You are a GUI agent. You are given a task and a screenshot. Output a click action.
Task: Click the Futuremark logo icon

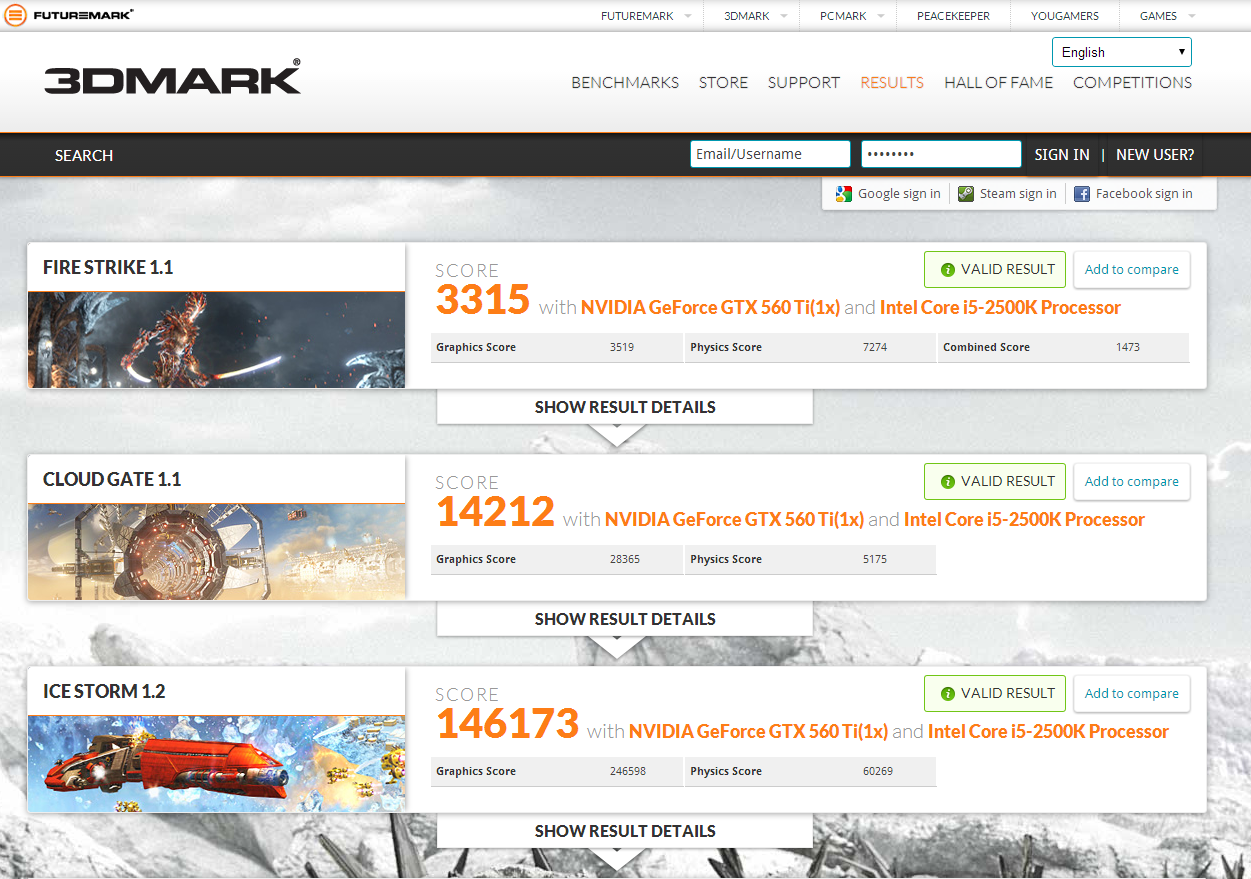(16, 15)
